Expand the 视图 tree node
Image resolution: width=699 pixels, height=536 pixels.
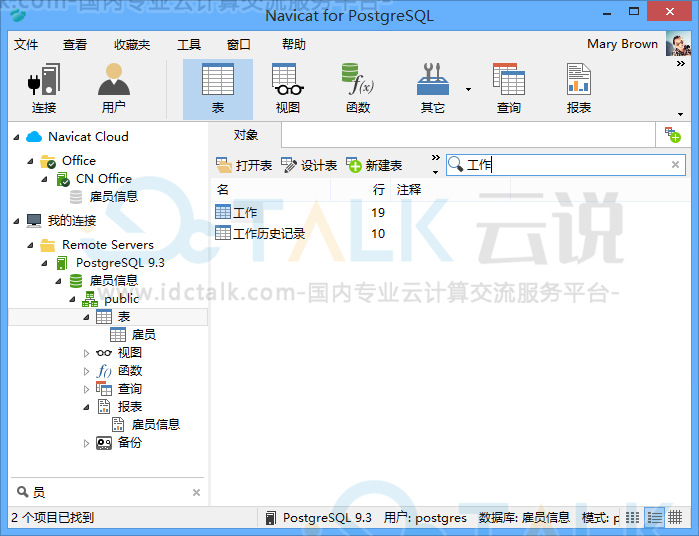(86, 354)
